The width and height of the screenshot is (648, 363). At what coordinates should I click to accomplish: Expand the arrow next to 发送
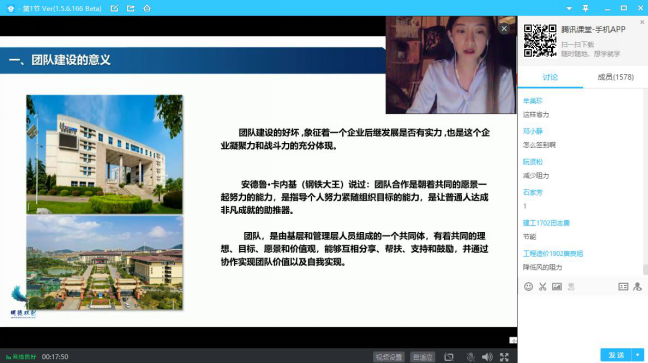pyautogui.click(x=638, y=355)
